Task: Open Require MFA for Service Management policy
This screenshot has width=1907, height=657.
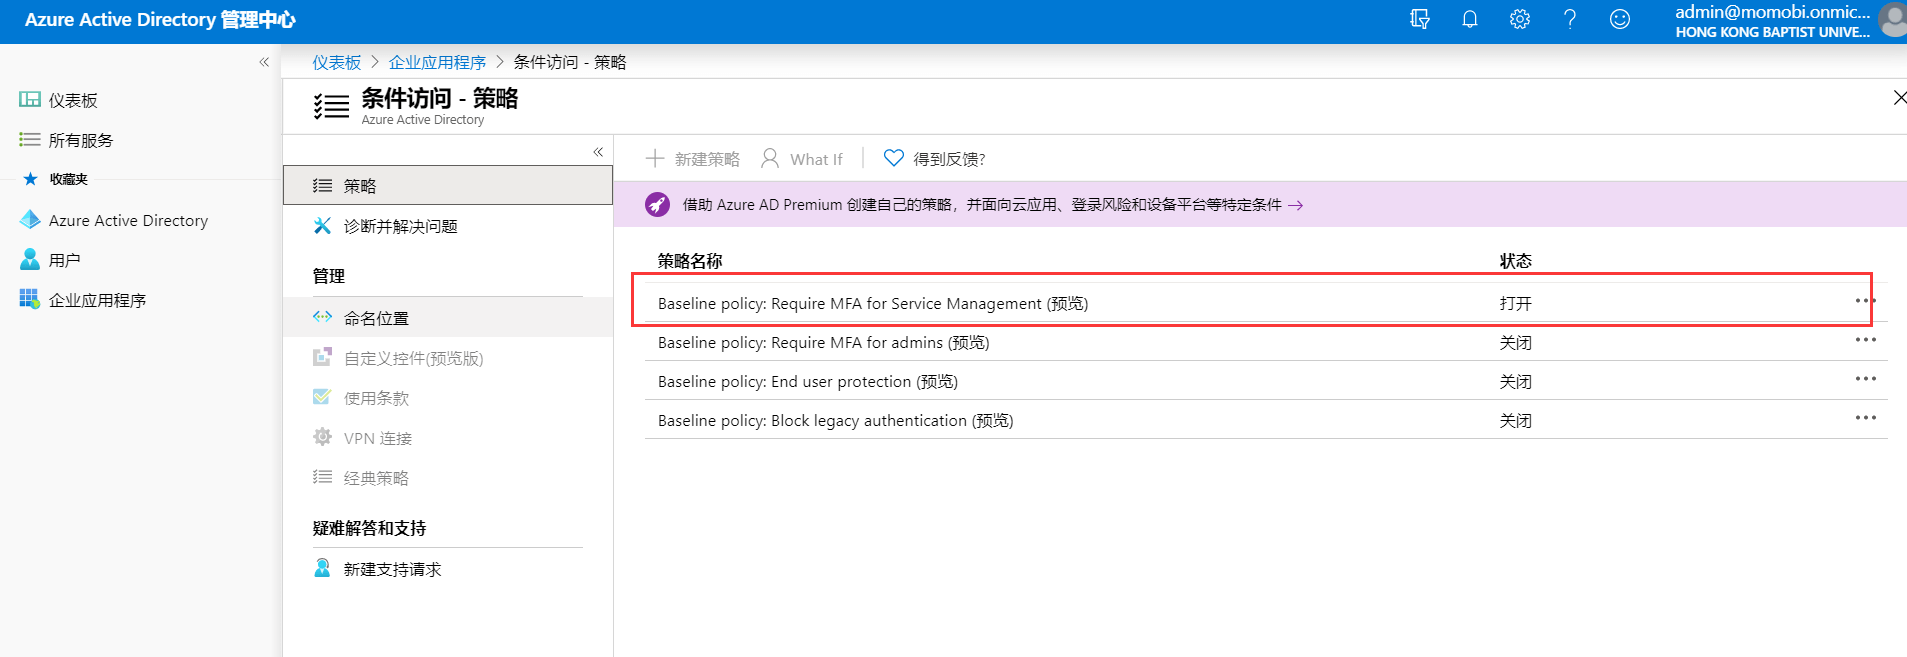Action: pyautogui.click(x=872, y=303)
